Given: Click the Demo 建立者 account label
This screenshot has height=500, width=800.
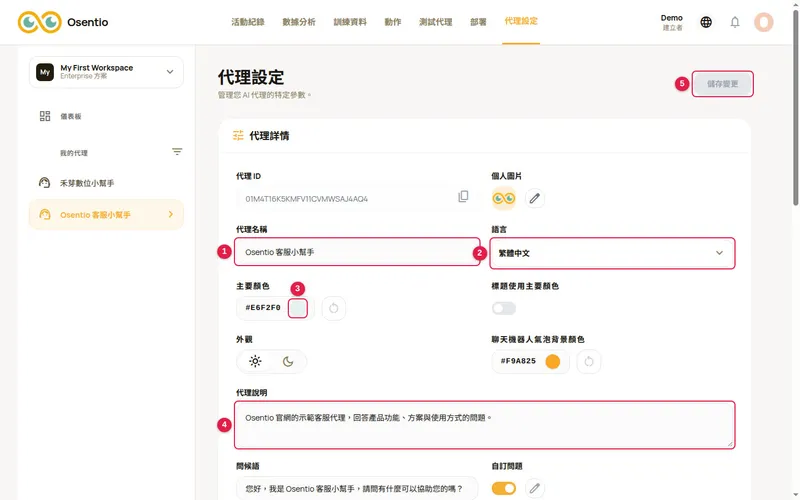Looking at the screenshot, I should [671, 22].
